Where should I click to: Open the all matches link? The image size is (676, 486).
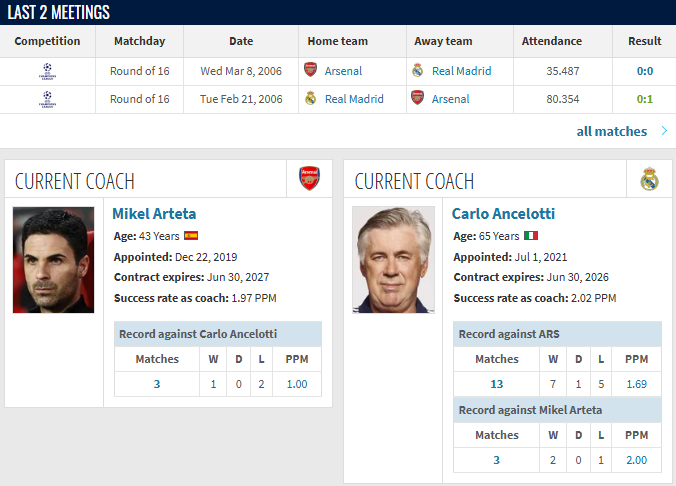pyautogui.click(x=611, y=131)
